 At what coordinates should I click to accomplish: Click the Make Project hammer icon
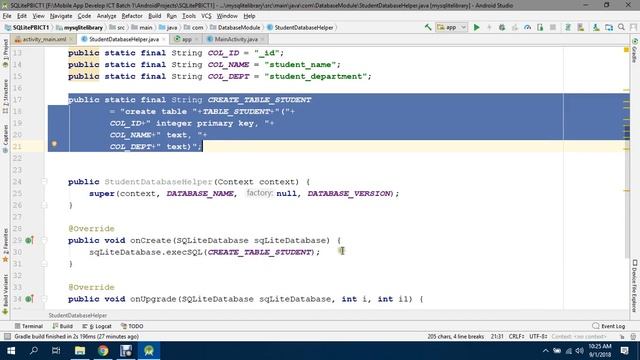(428, 27)
